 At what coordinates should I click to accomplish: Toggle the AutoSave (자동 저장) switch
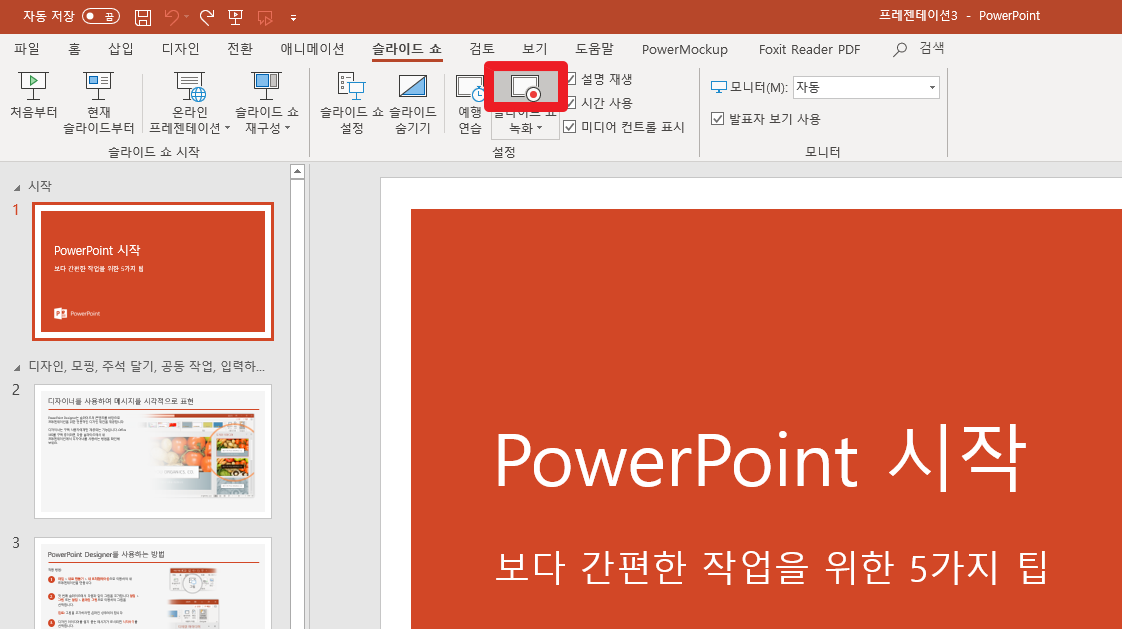tap(101, 16)
